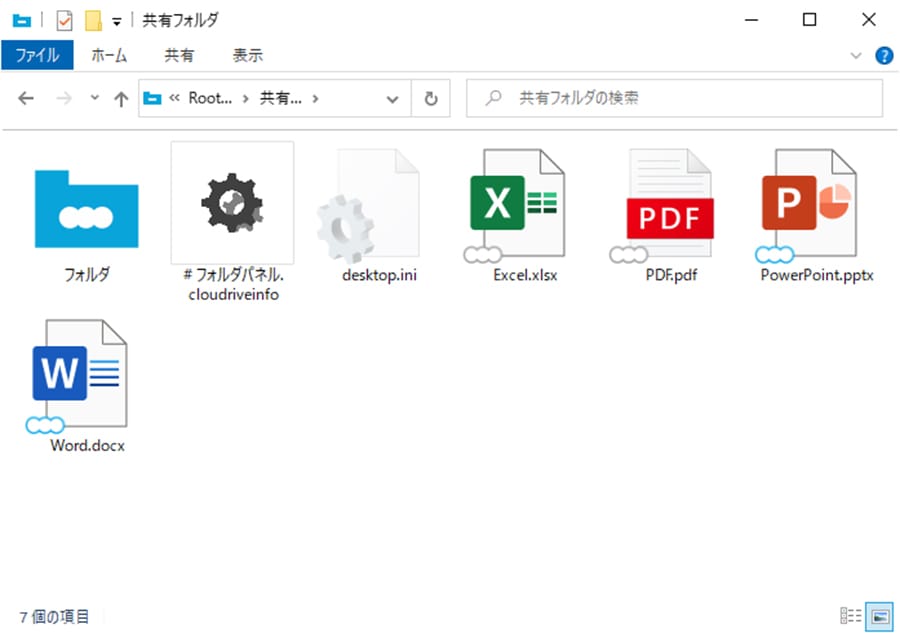
Task: Click the properties quick access icon
Action: (64, 21)
